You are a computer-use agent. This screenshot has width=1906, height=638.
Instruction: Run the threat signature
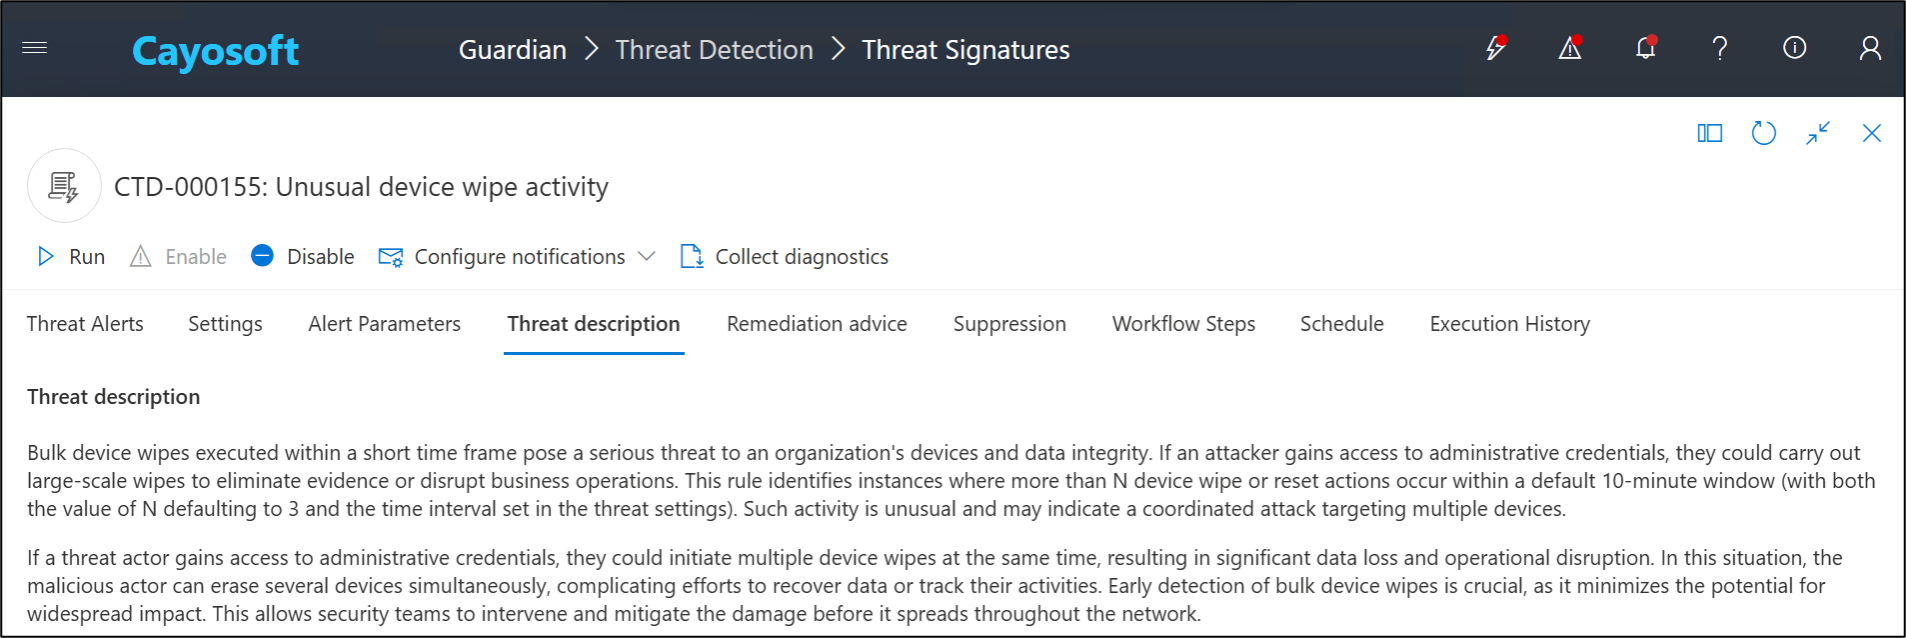[71, 257]
